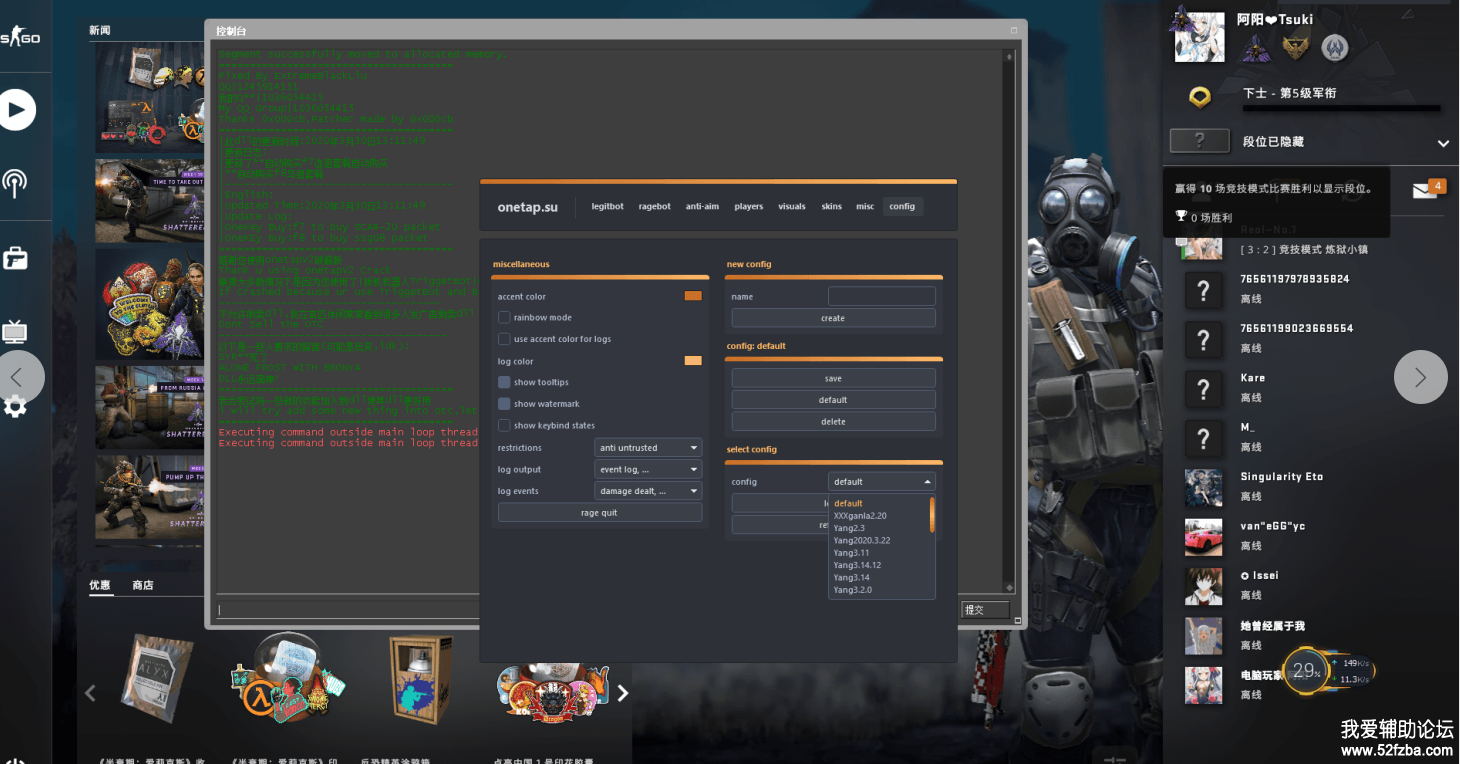Open the Play menu from sidebar

tap(15, 110)
